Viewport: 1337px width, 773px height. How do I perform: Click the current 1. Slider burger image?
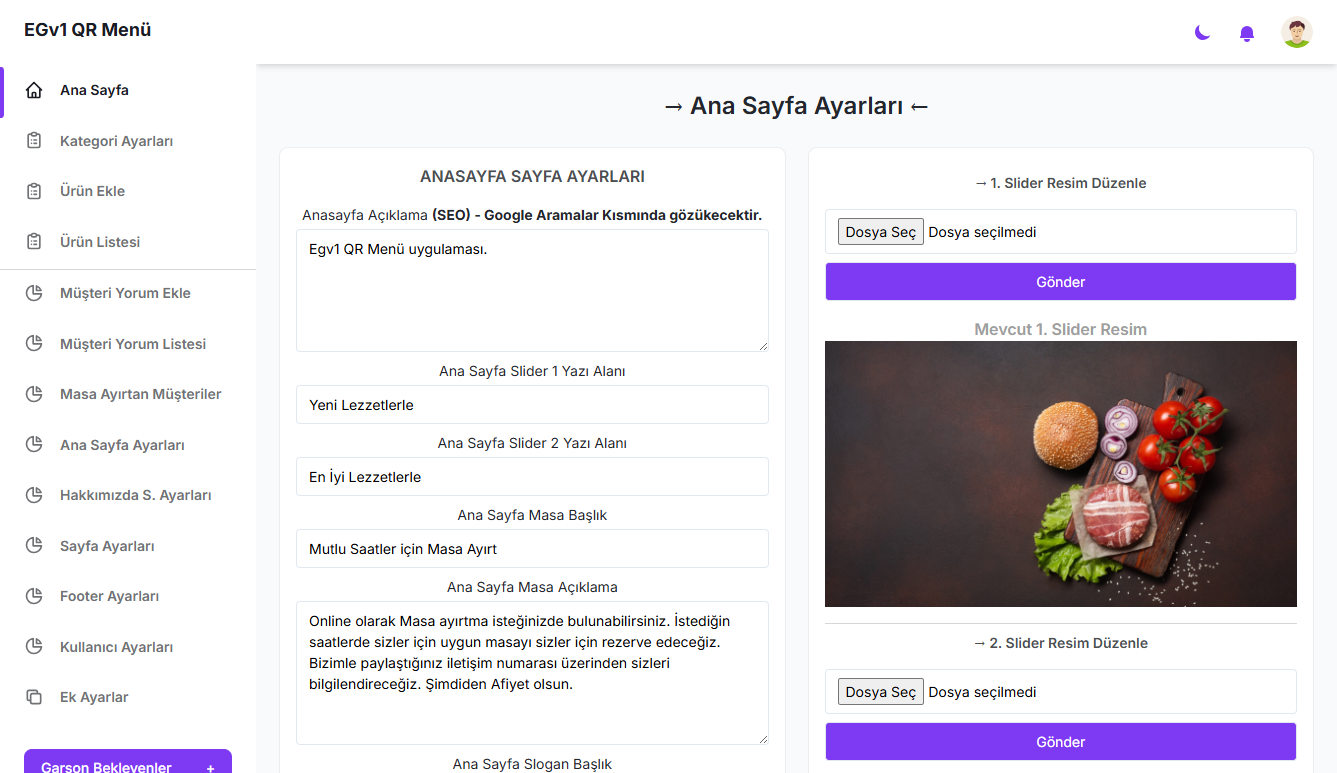pos(1060,474)
